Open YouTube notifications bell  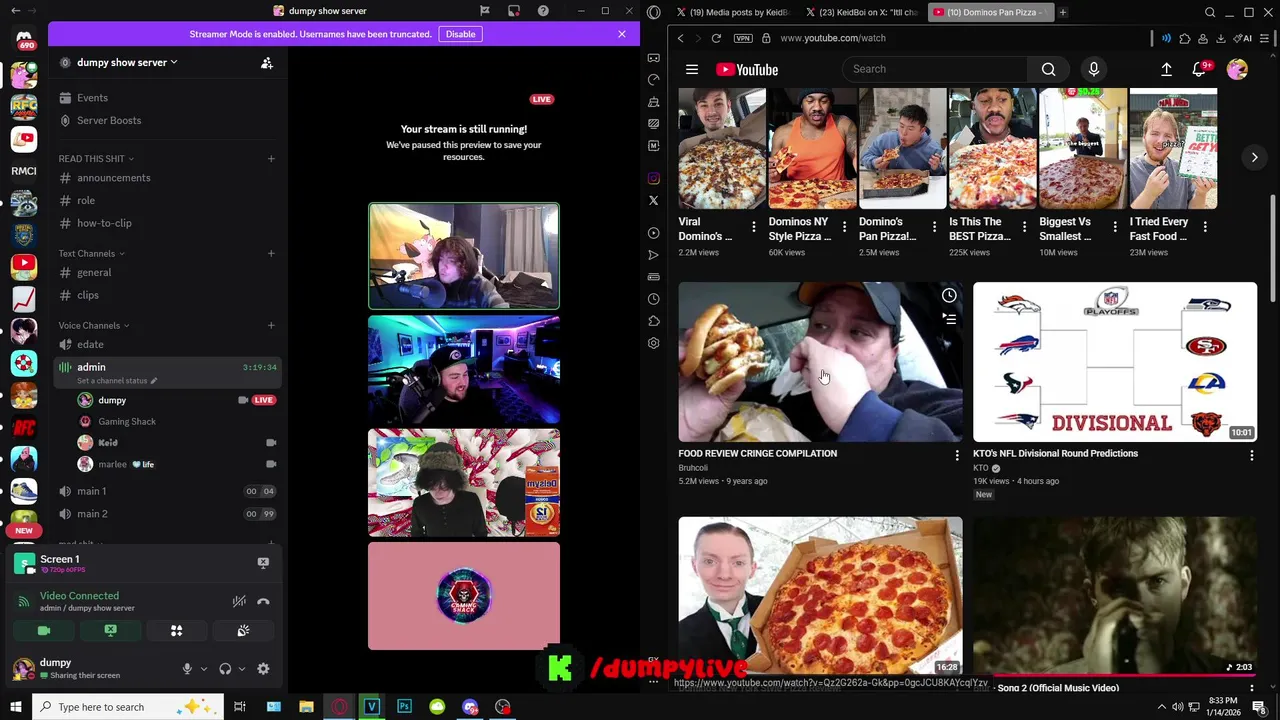[1199, 69]
